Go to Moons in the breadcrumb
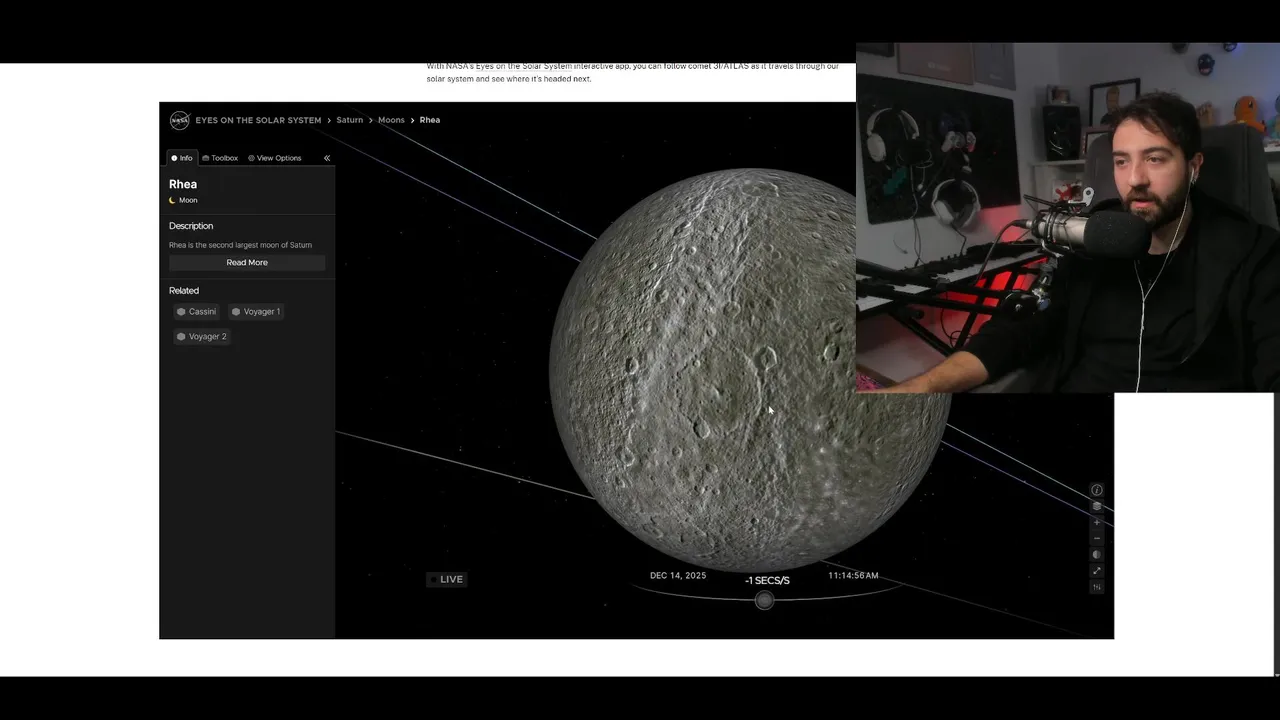Screen dimensions: 1280x720 click(391, 120)
